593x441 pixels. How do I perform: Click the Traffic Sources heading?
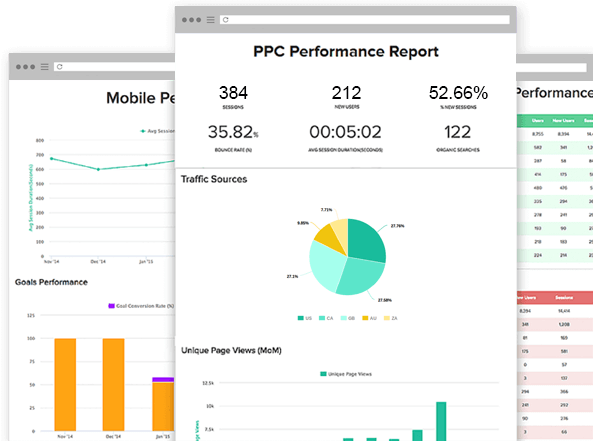tap(214, 179)
